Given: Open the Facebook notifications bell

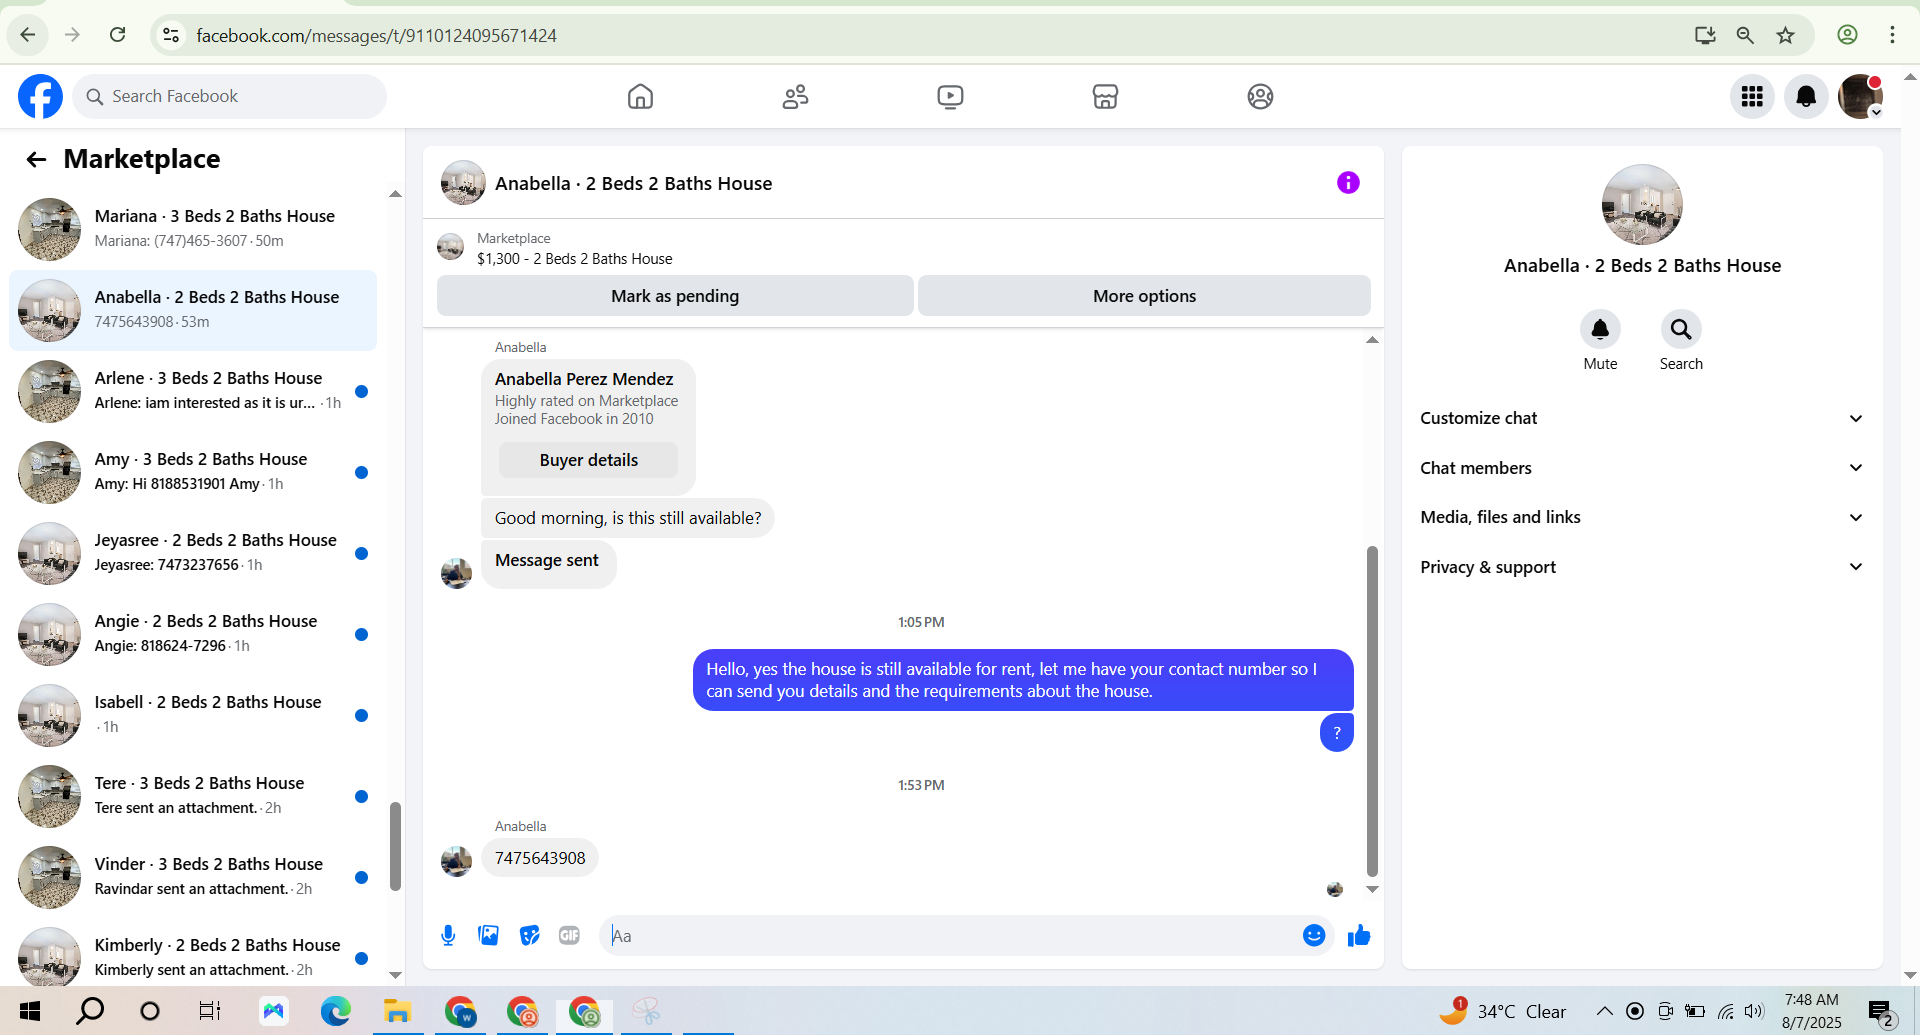Looking at the screenshot, I should pyautogui.click(x=1806, y=96).
